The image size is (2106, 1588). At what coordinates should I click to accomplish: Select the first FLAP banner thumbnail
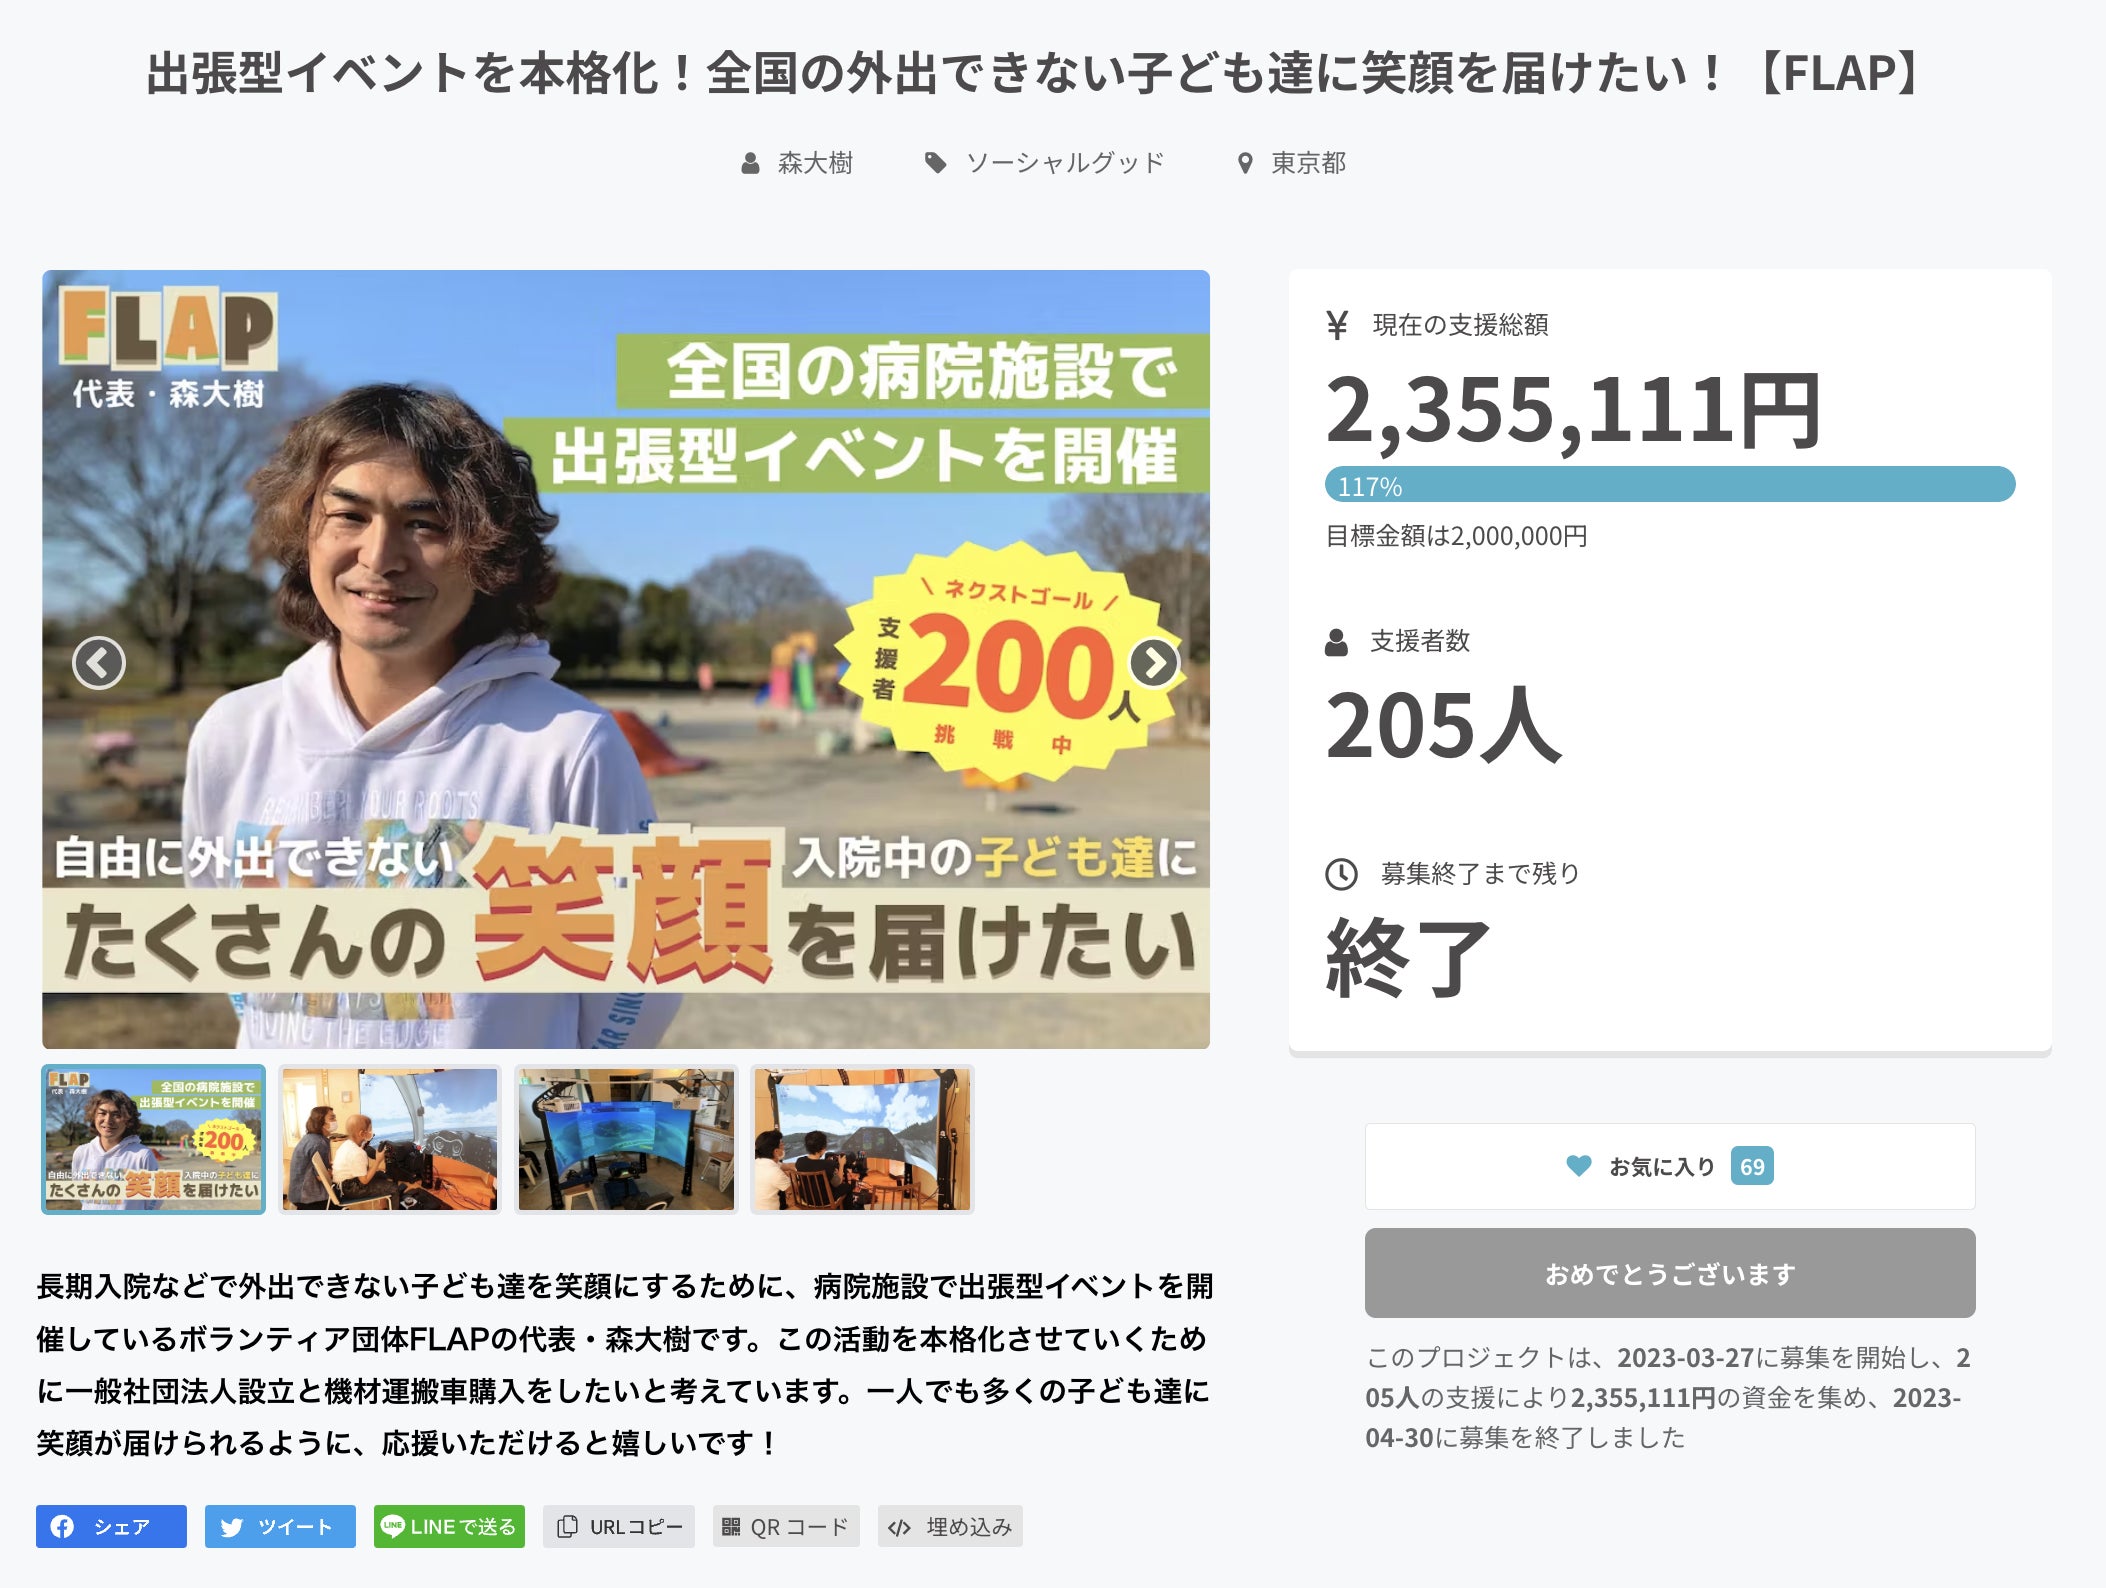point(153,1139)
